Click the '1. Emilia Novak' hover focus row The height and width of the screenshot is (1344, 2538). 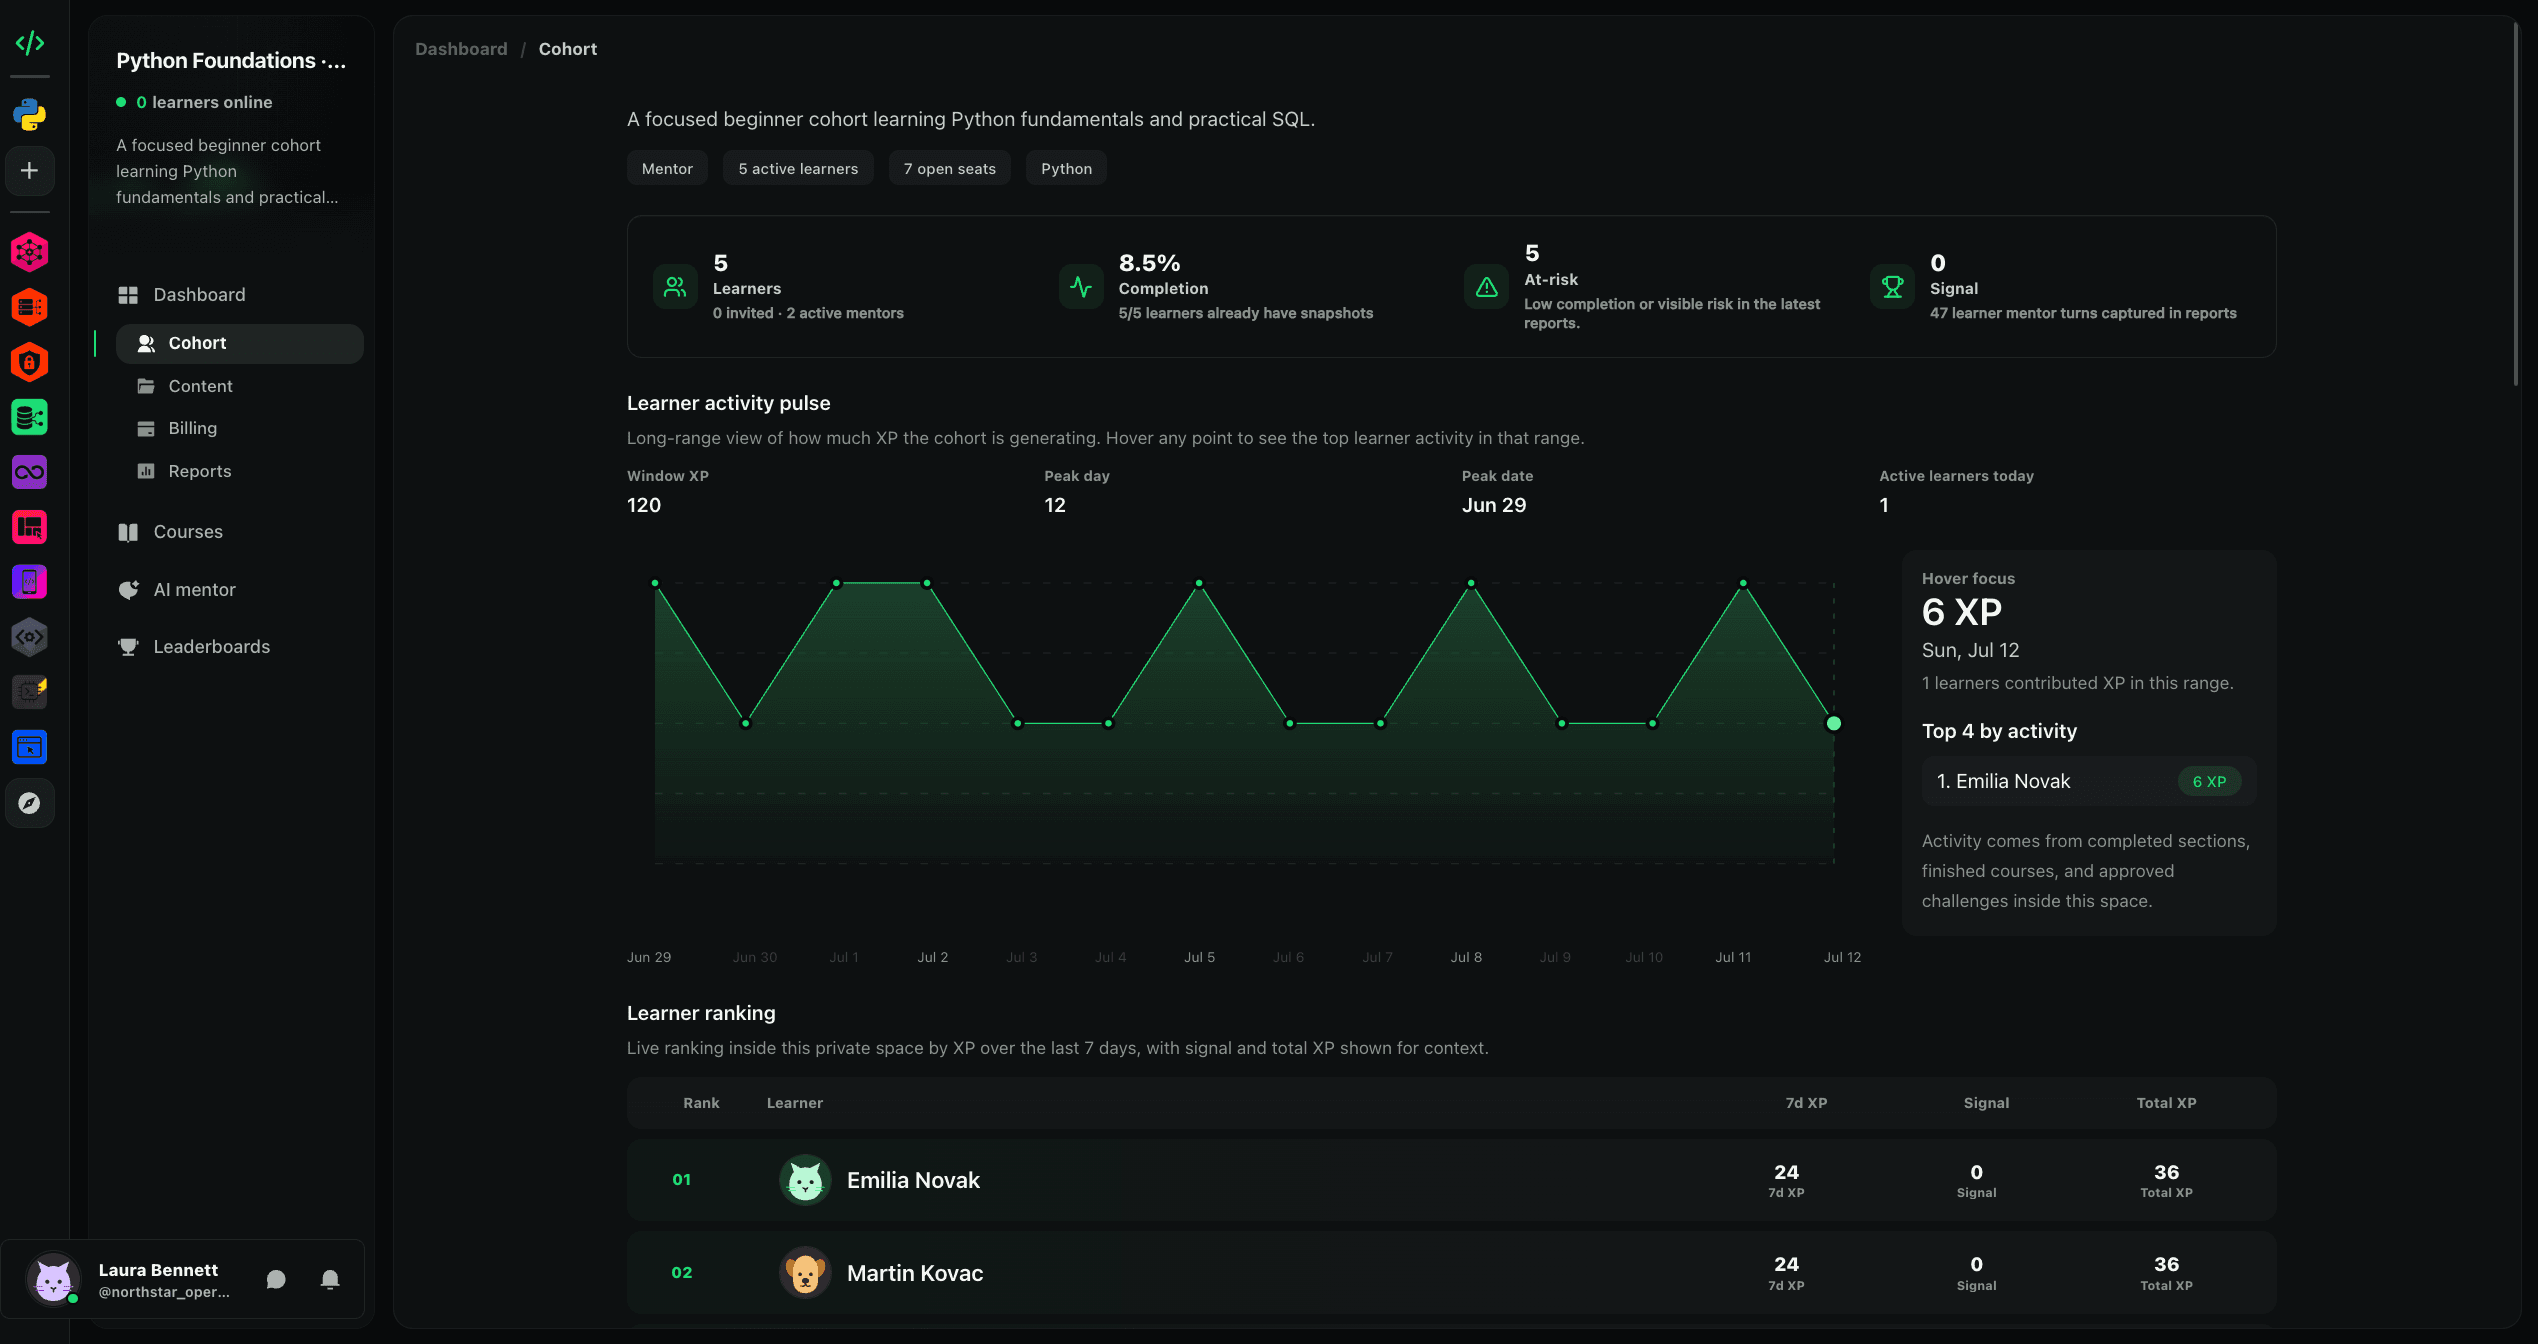2089,782
